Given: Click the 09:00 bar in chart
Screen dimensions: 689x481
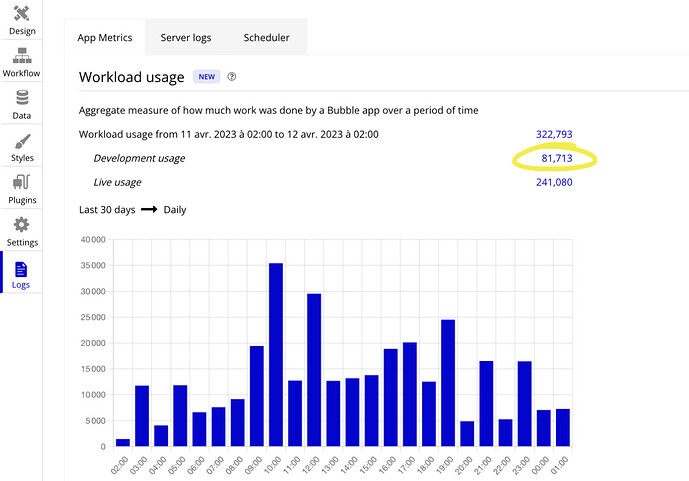Looking at the screenshot, I should (x=257, y=396).
